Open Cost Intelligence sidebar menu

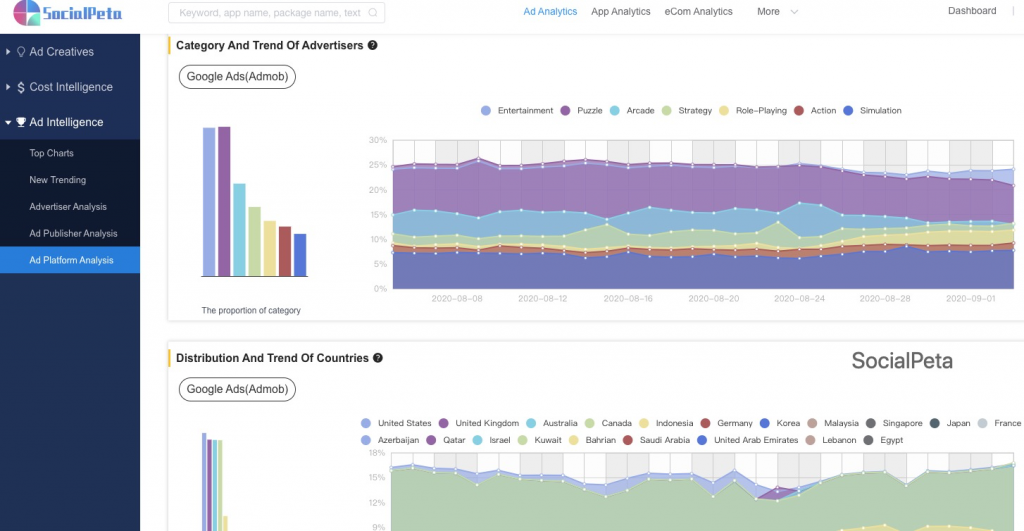(x=70, y=87)
